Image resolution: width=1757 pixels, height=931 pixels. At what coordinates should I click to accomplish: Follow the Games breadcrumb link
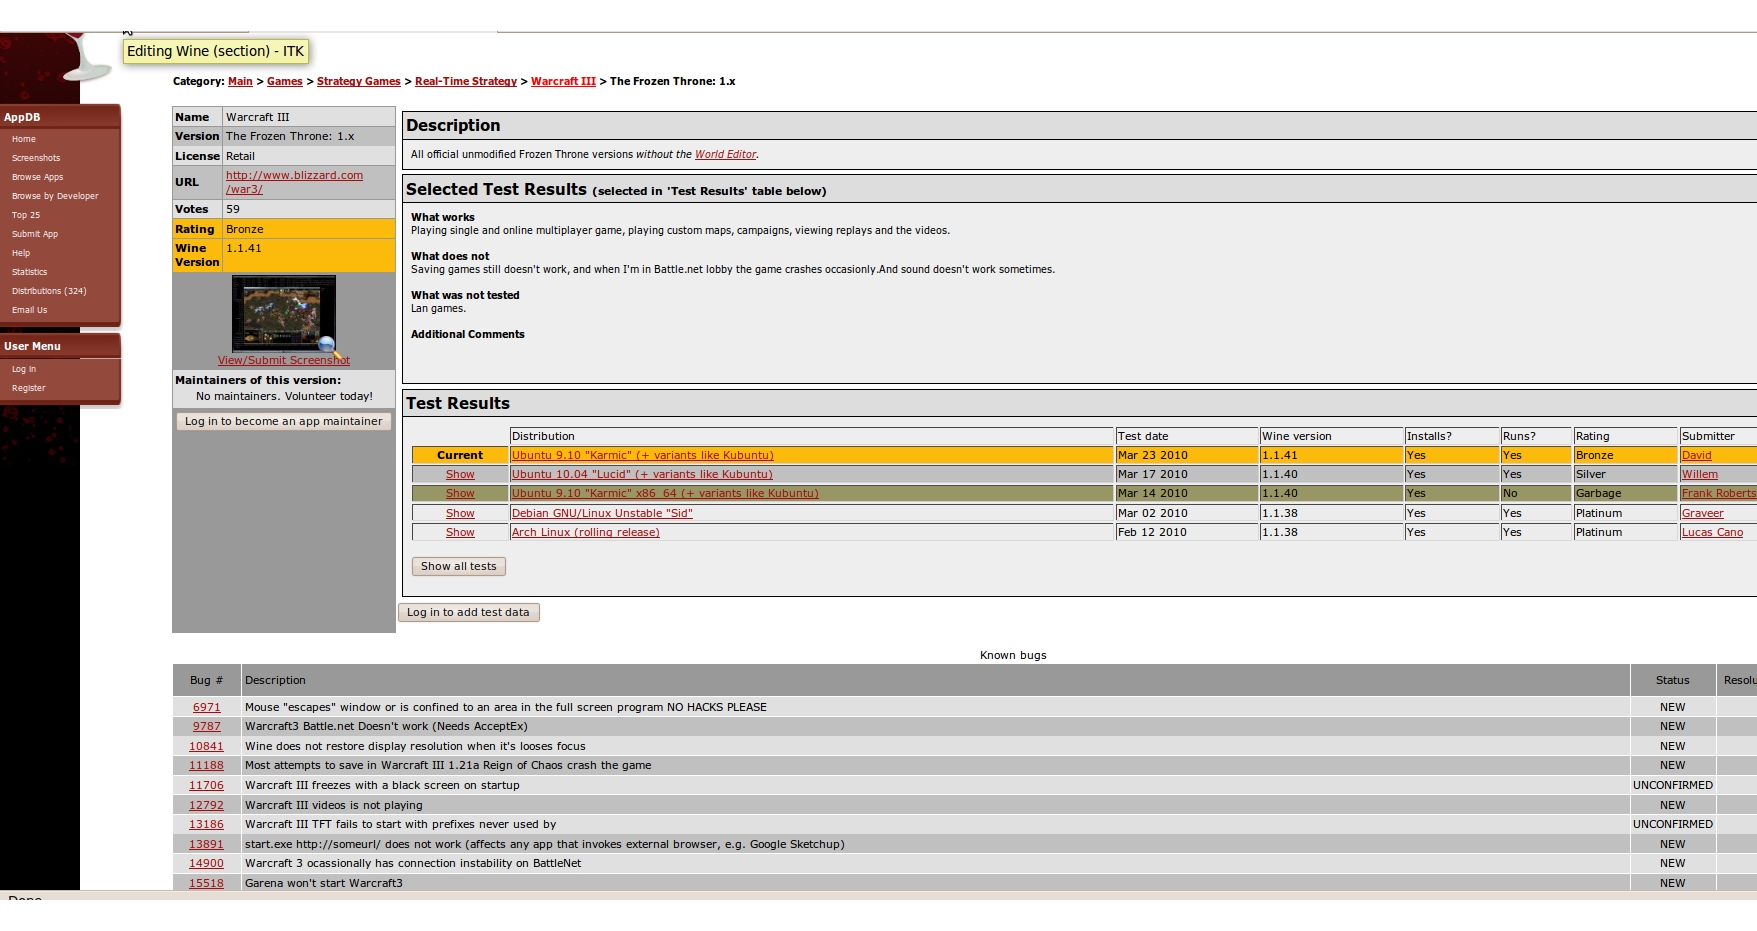point(285,82)
